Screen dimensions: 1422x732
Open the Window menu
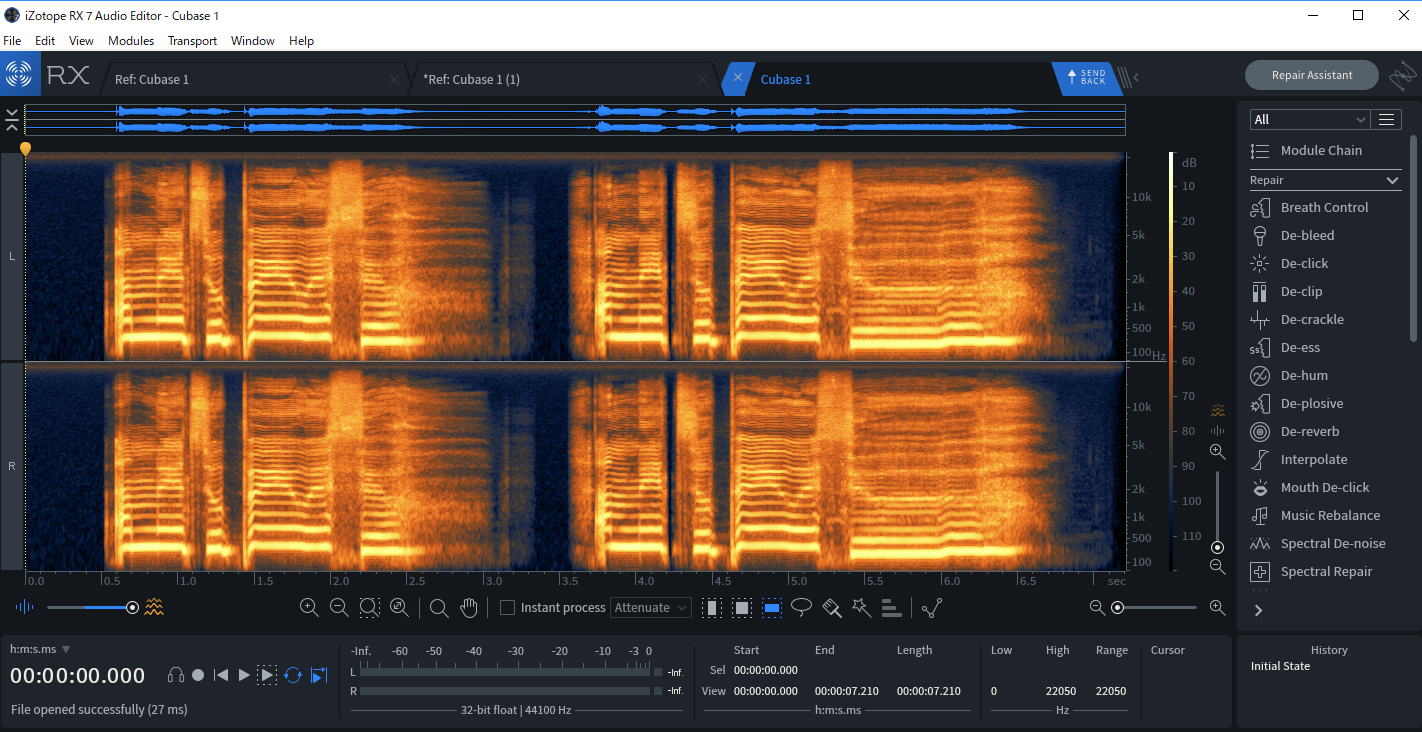(x=253, y=41)
